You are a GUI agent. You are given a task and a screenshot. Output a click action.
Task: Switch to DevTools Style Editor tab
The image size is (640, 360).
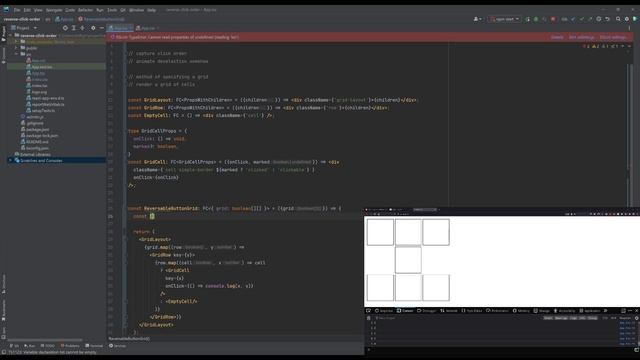[472, 311]
